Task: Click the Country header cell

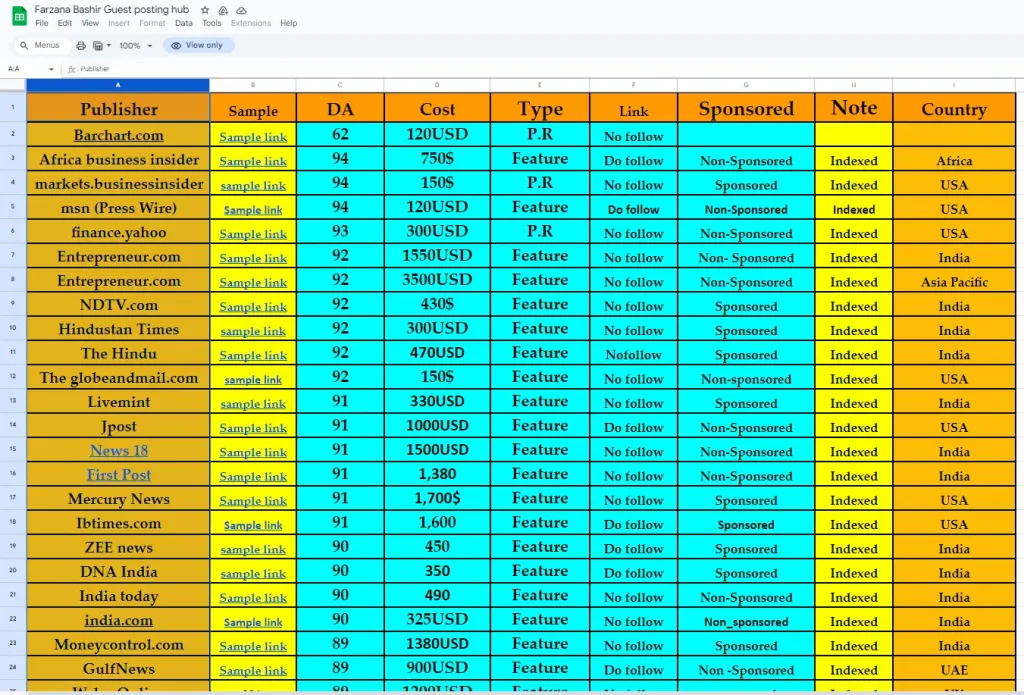Action: [x=954, y=108]
